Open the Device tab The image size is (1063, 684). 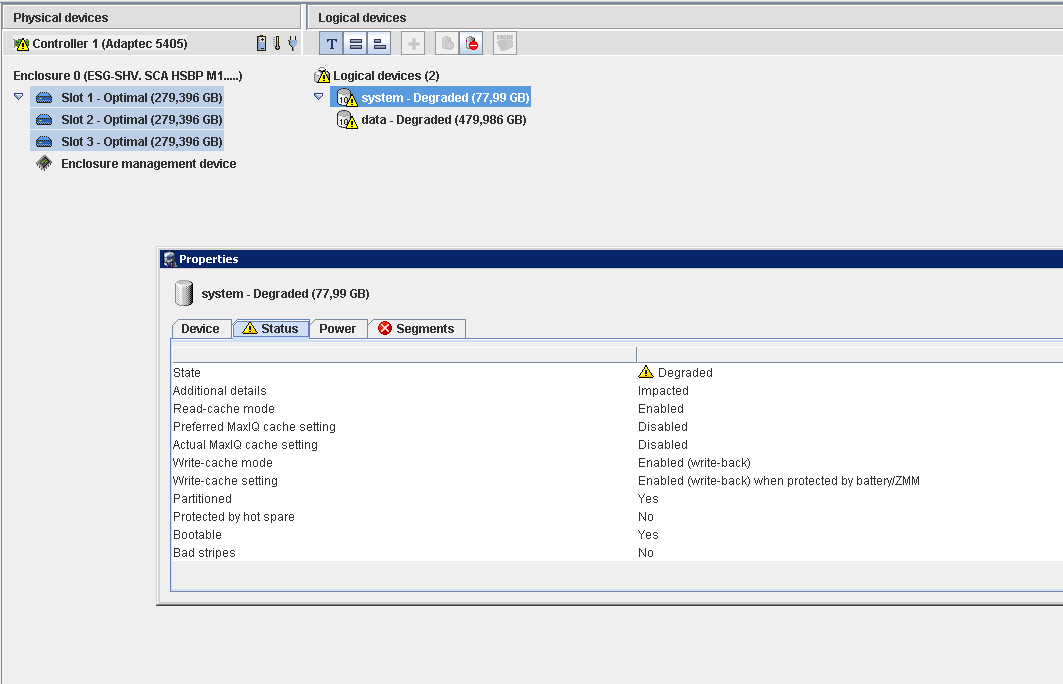201,329
